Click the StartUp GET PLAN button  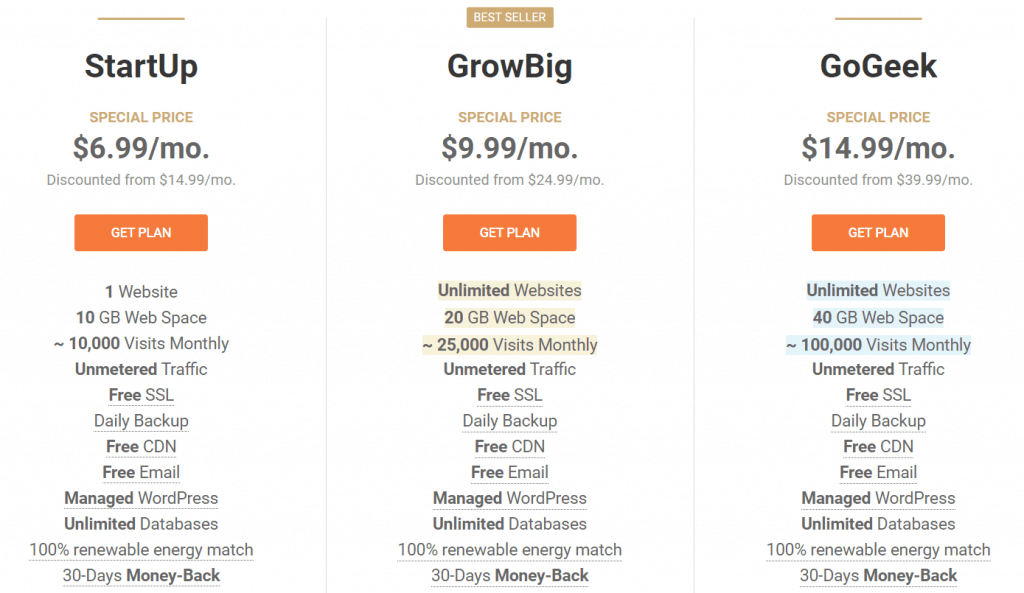point(140,232)
